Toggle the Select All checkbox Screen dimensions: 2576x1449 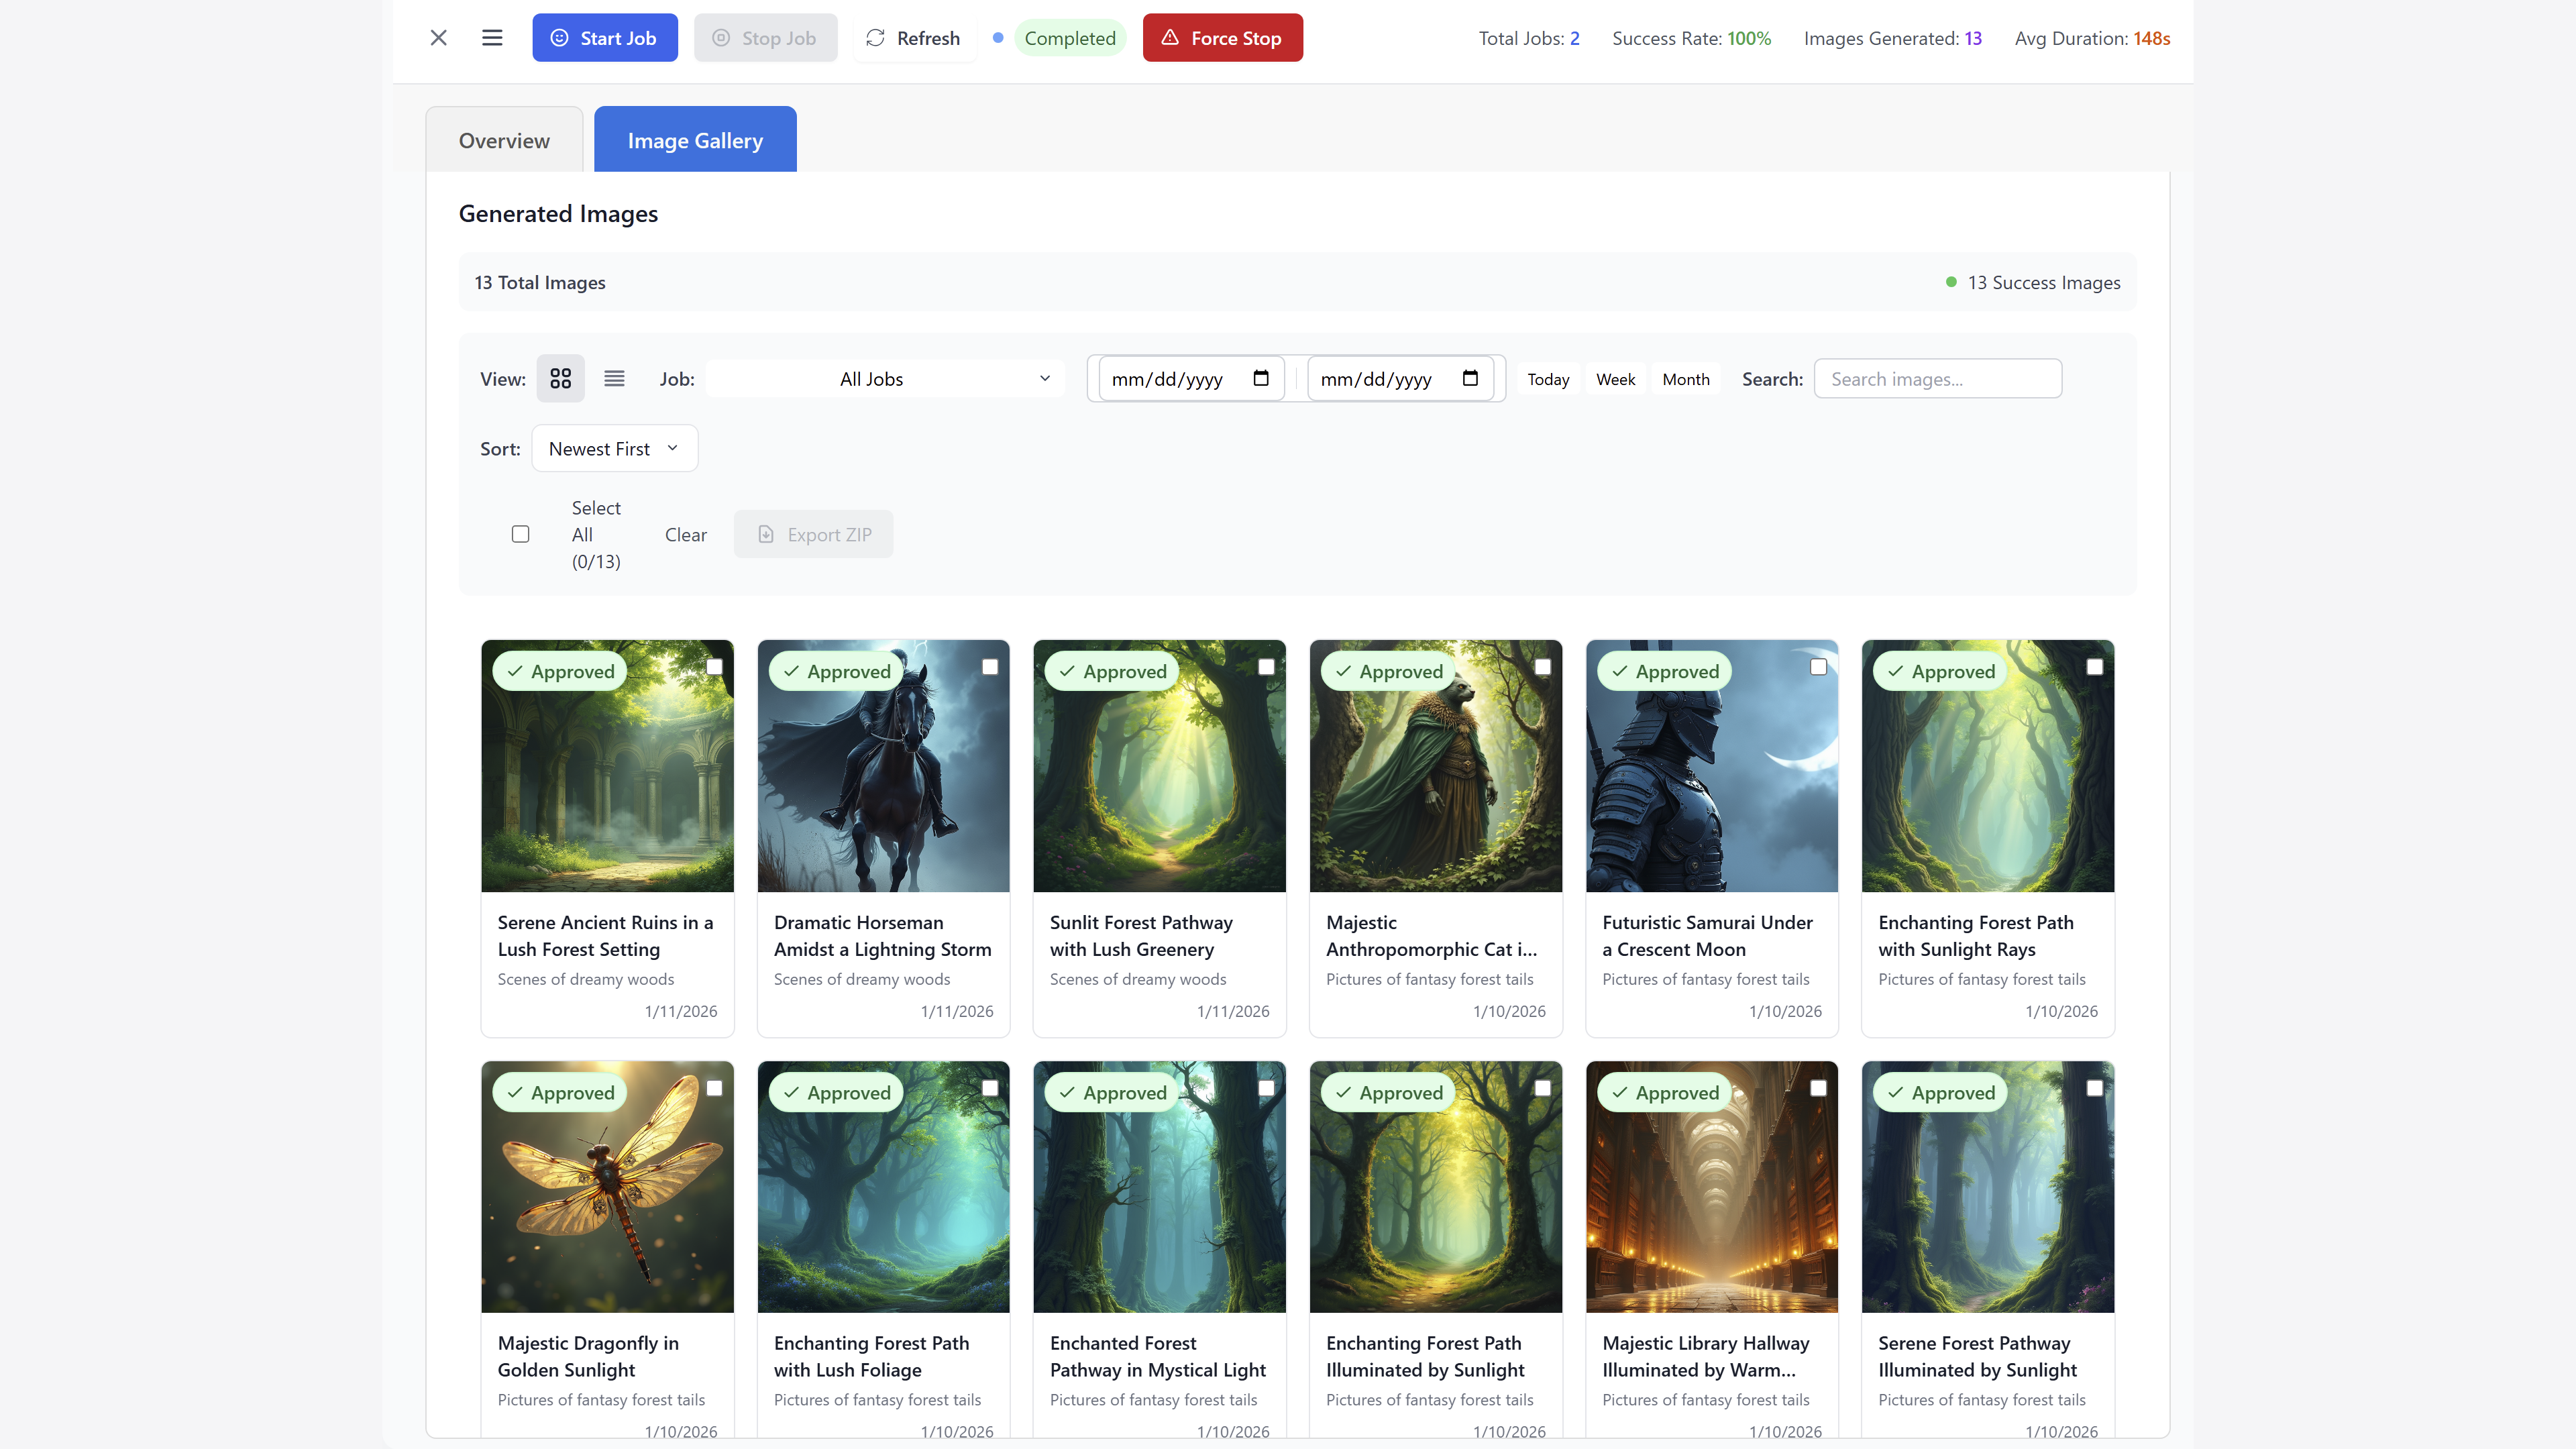pos(520,534)
